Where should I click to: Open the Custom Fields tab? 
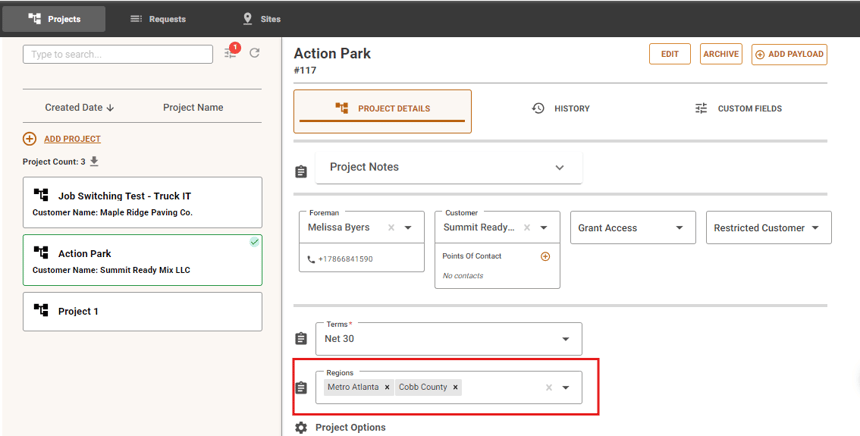click(738, 109)
